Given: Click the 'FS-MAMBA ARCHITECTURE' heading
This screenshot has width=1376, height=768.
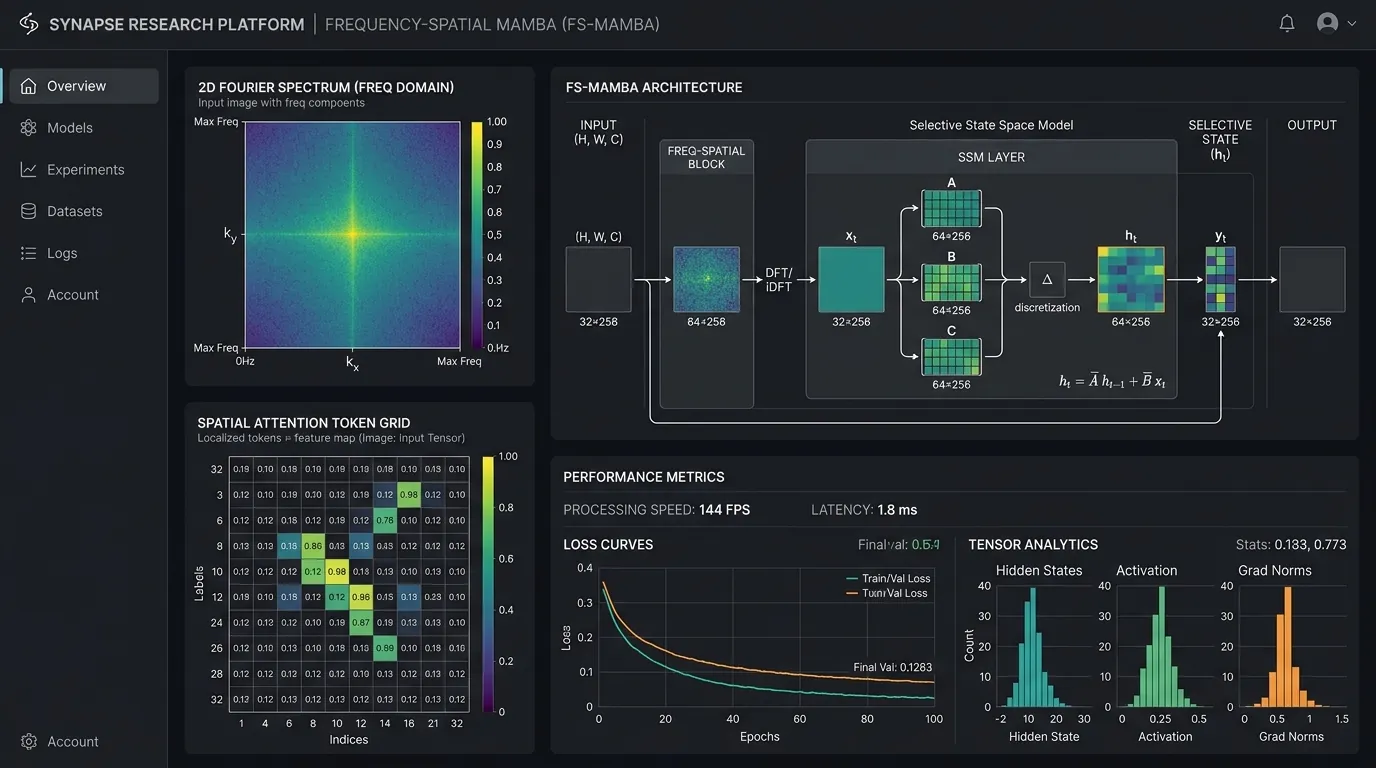Looking at the screenshot, I should (654, 88).
